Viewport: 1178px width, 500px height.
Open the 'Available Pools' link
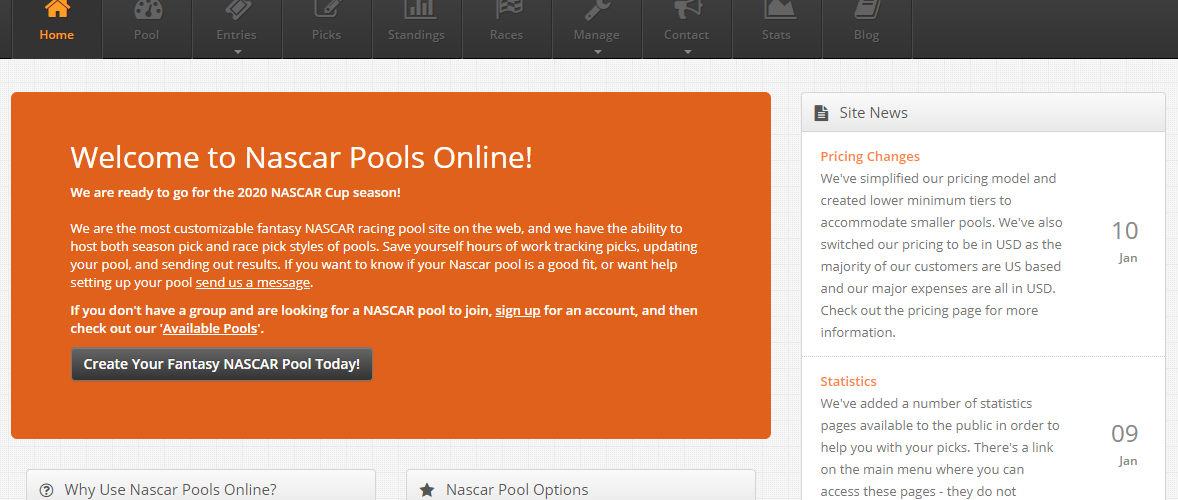click(x=210, y=328)
